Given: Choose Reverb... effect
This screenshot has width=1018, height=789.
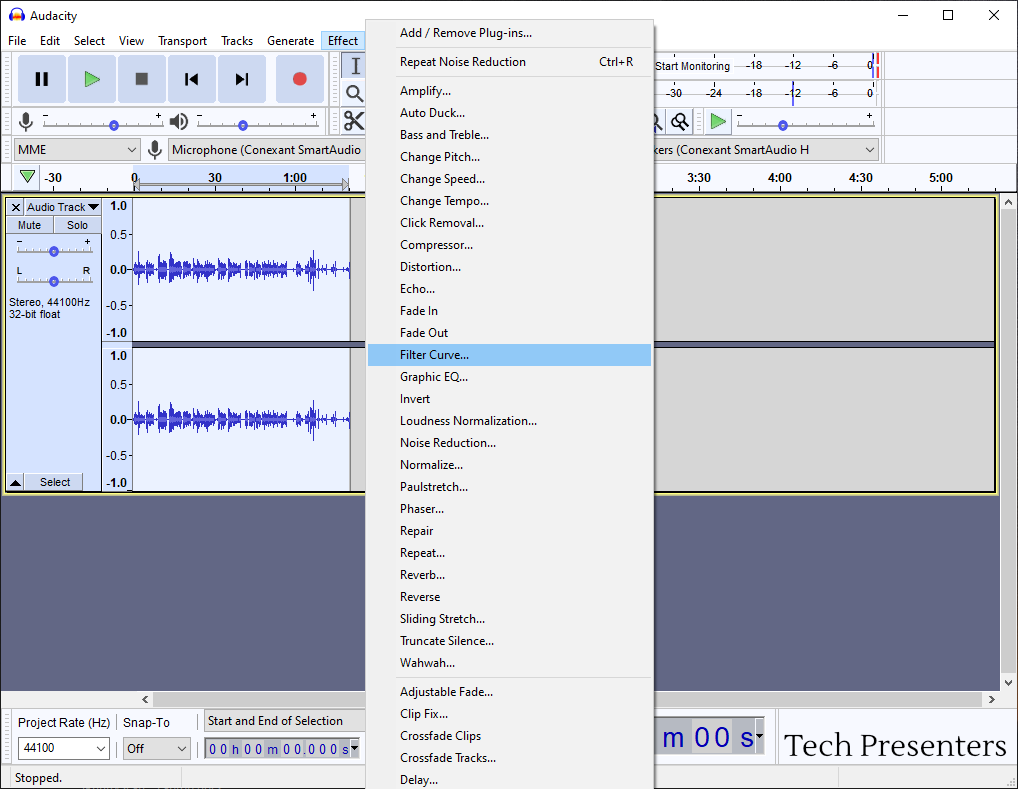Looking at the screenshot, I should coord(509,575).
